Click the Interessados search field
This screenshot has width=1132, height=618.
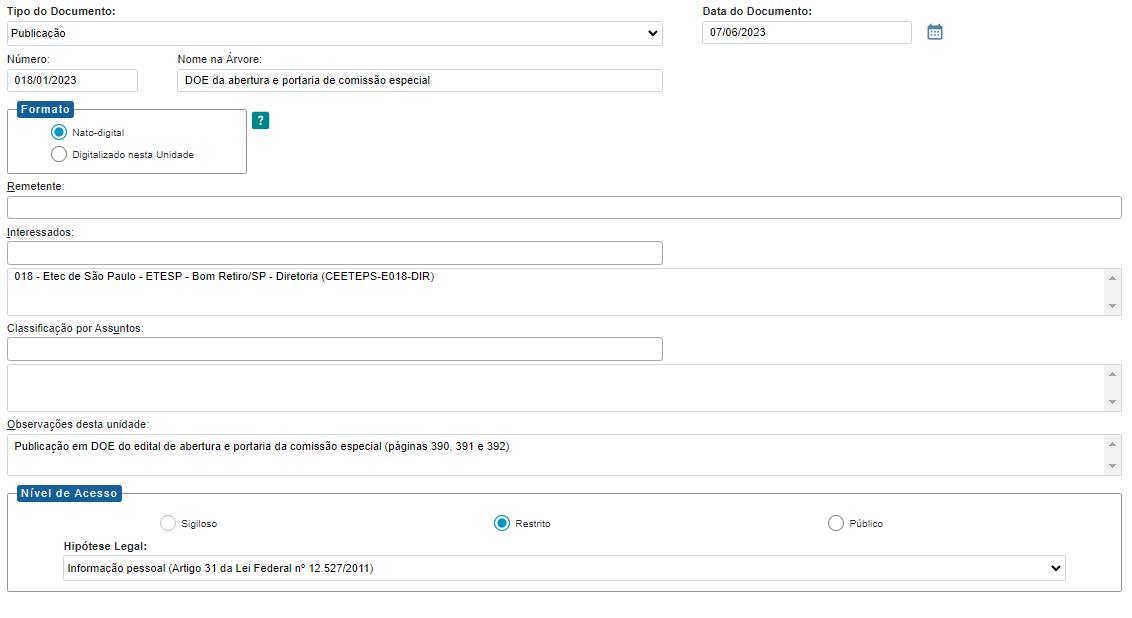(334, 253)
